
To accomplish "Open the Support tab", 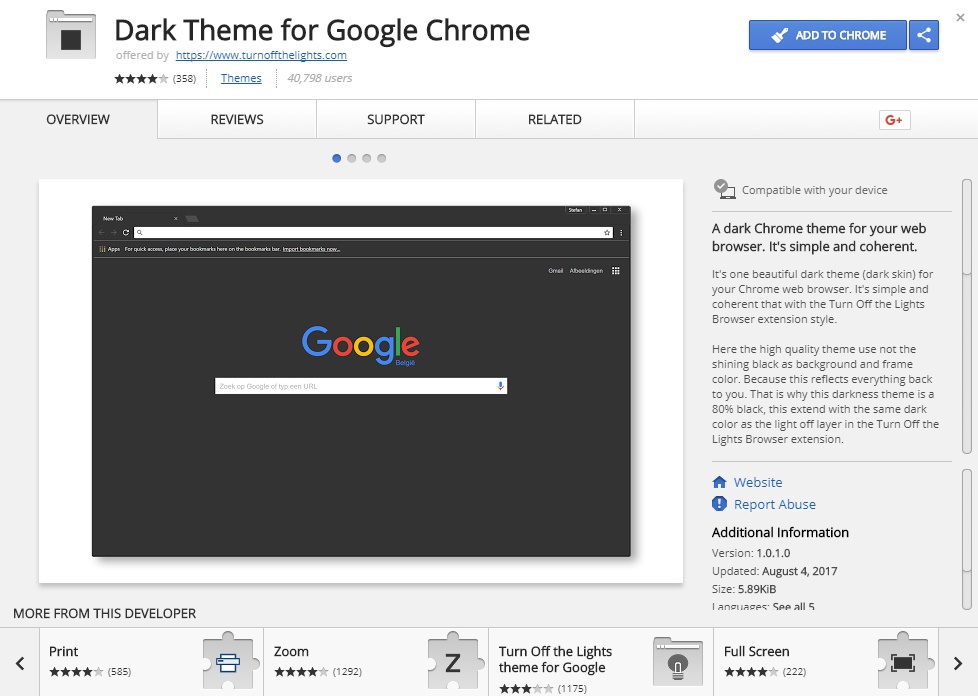I will click(x=395, y=119).
